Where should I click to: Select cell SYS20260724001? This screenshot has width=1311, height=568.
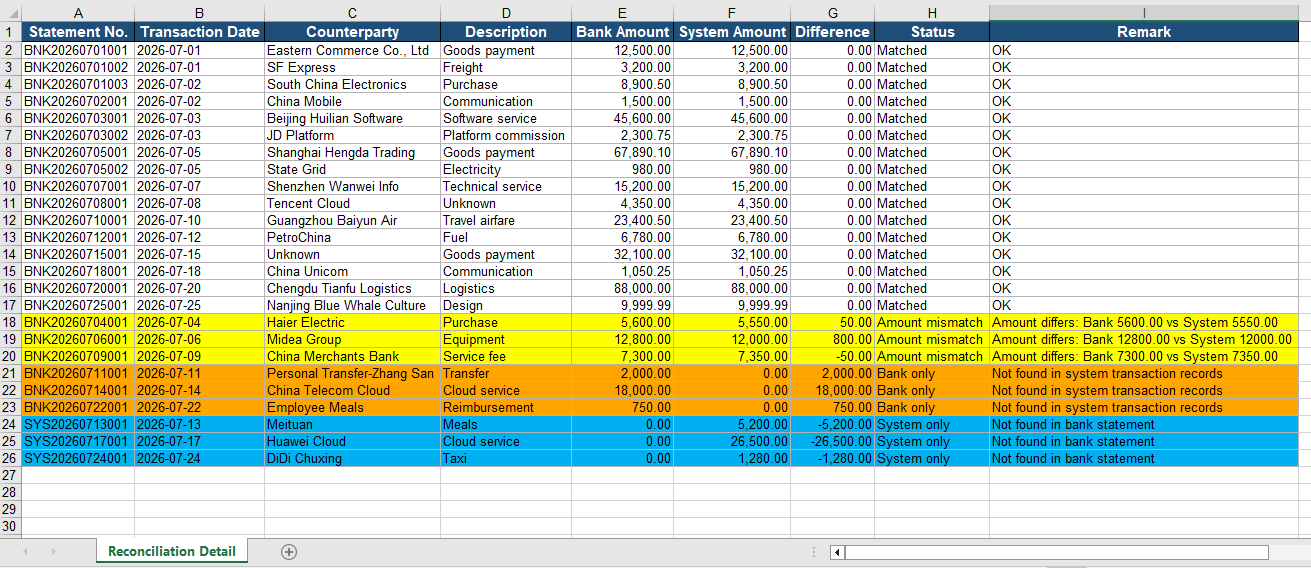(x=78, y=458)
